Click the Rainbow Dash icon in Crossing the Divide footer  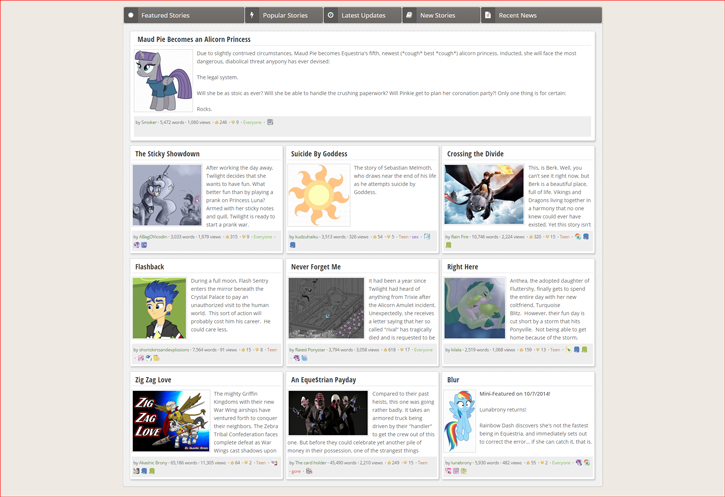click(578, 236)
